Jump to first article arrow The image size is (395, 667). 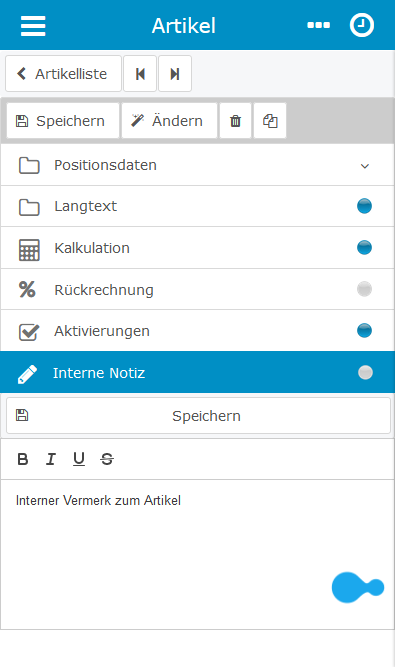click(140, 74)
